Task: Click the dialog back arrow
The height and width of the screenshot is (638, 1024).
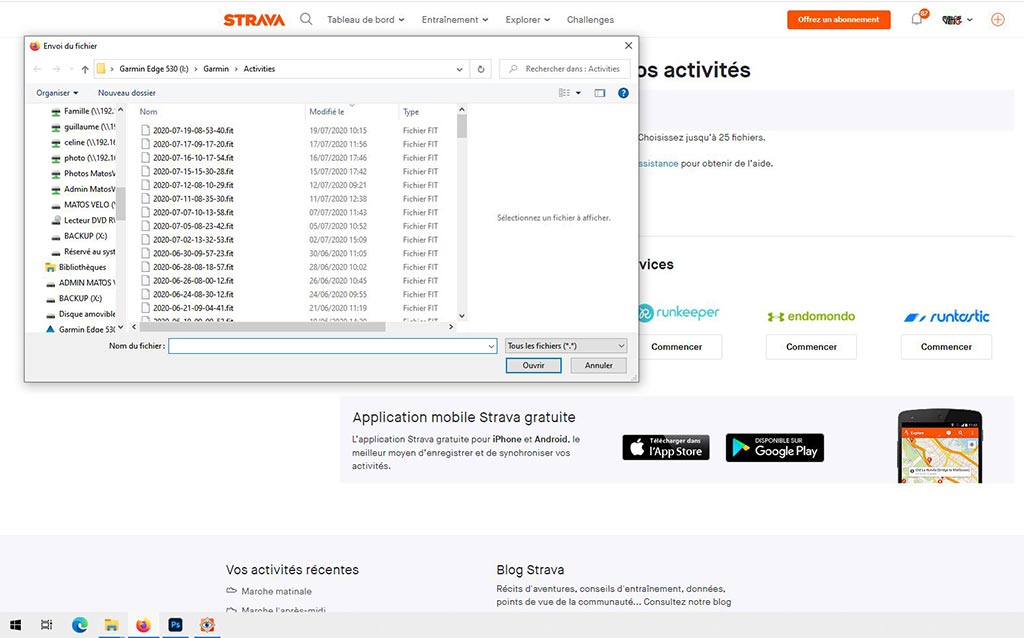Action: click(x=37, y=69)
